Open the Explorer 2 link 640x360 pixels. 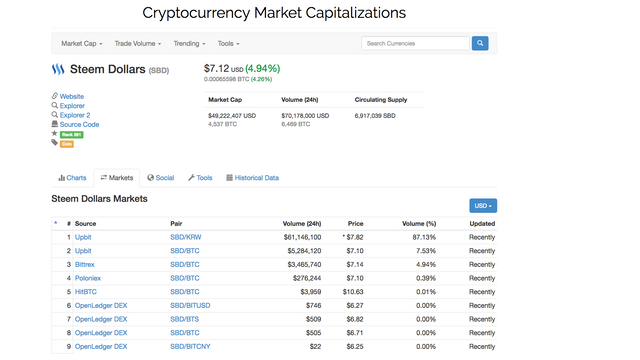coord(75,115)
